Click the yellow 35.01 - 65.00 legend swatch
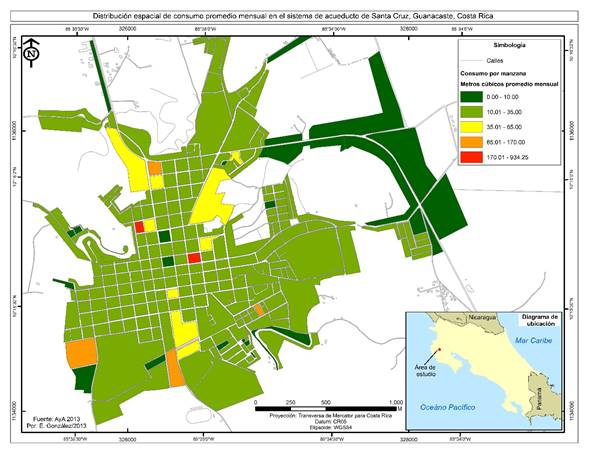This screenshot has height=454, width=589. [471, 127]
